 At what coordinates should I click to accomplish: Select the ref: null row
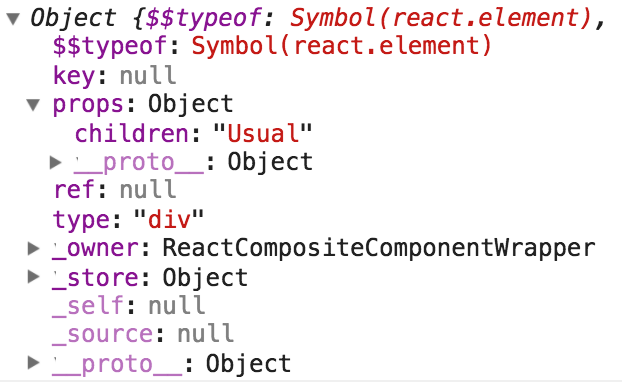[x=115, y=190]
